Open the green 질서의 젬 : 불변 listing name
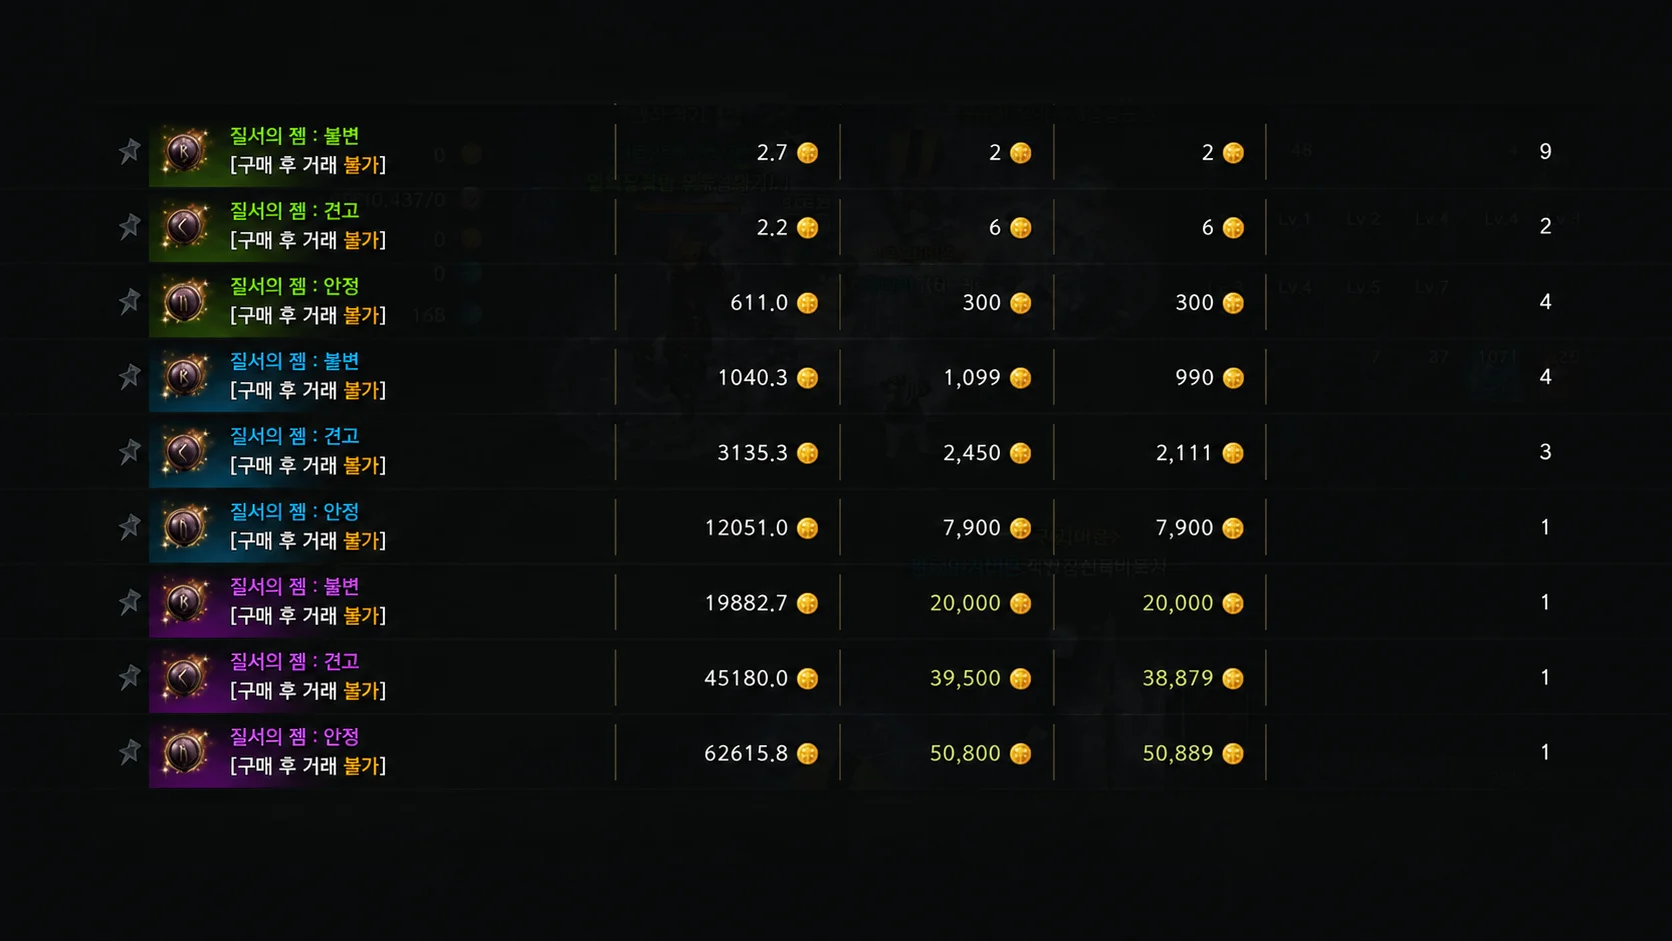Image resolution: width=1672 pixels, height=941 pixels. point(295,136)
